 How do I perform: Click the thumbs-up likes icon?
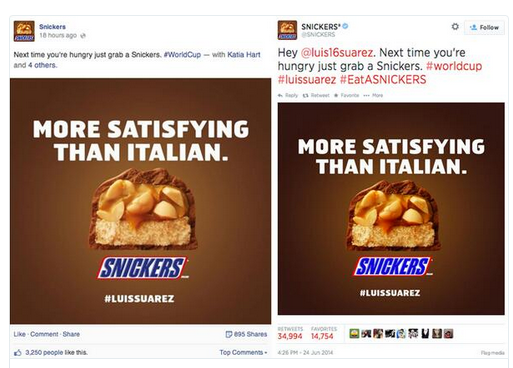(18, 352)
